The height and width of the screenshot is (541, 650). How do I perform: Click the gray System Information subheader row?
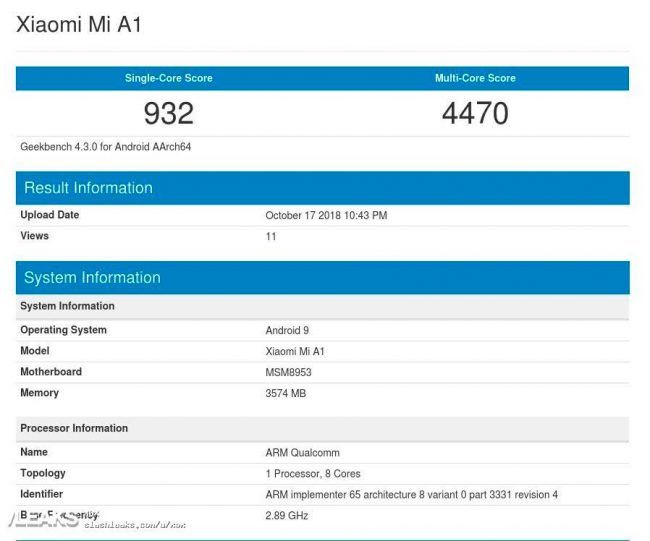(x=323, y=306)
